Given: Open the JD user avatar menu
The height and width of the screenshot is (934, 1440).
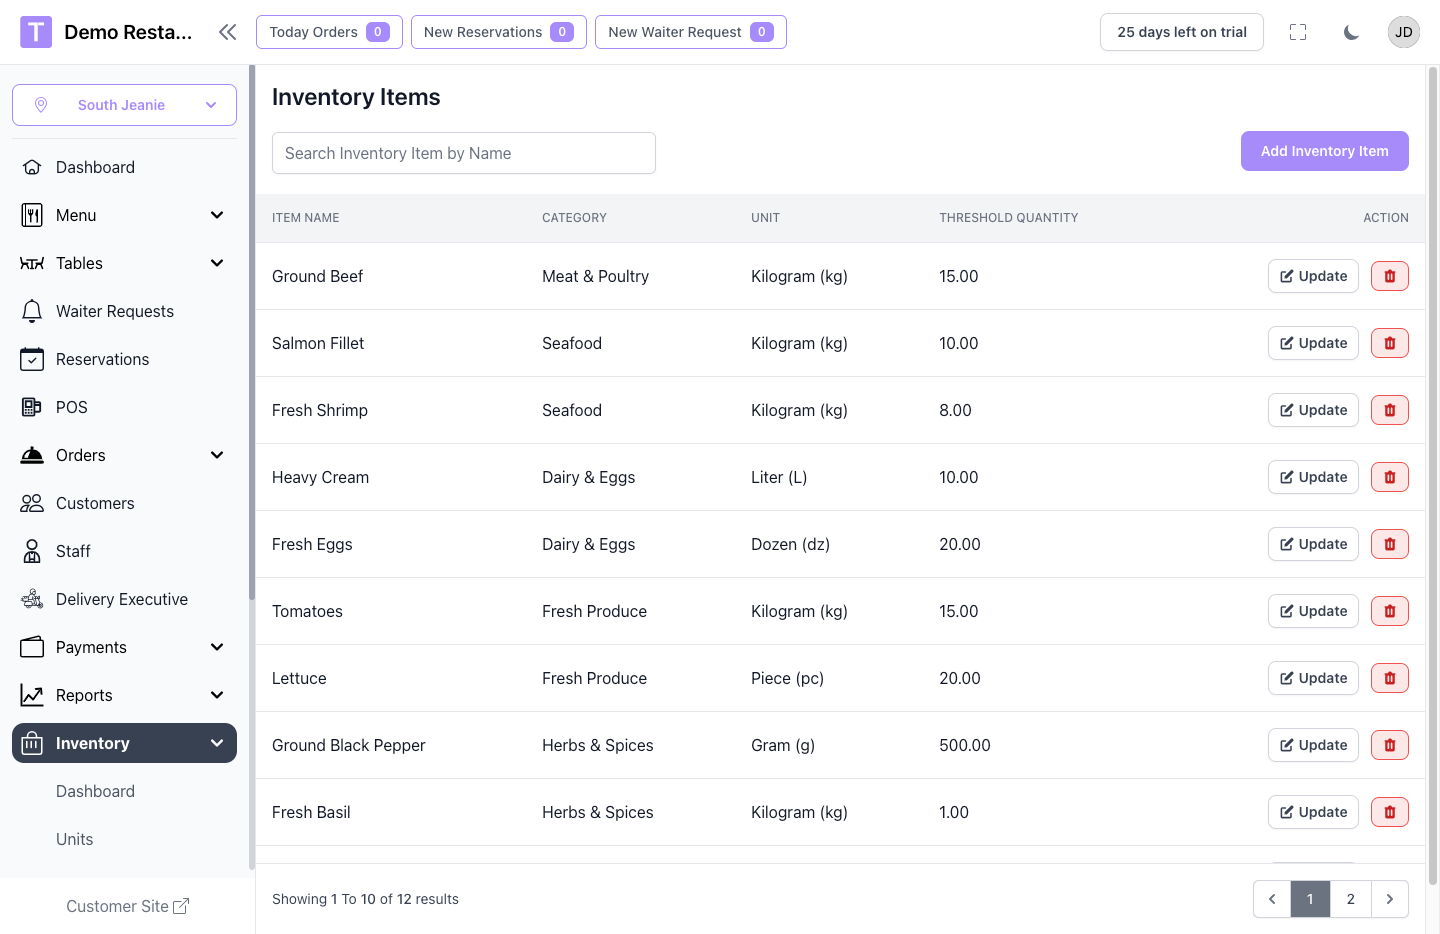Looking at the screenshot, I should coord(1403,32).
